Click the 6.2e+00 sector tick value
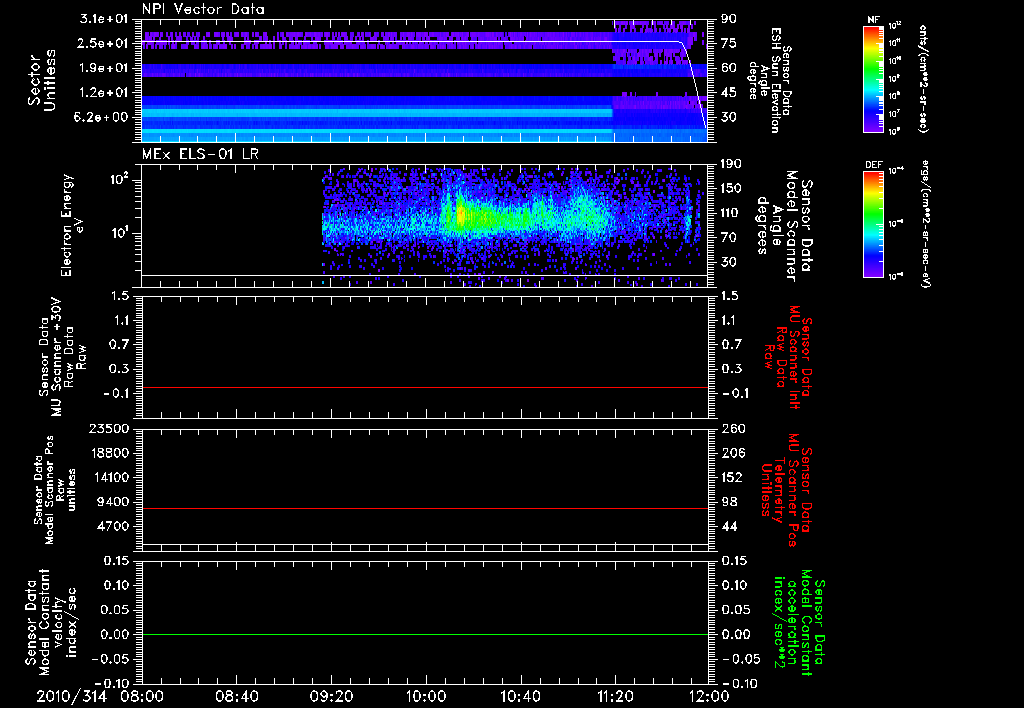 coord(103,117)
